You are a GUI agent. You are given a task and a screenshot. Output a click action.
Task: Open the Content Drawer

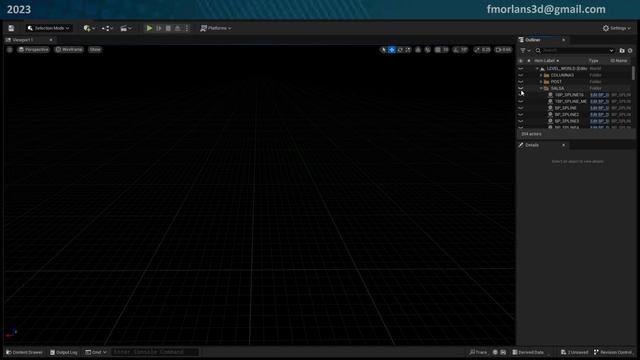pyautogui.click(x=24, y=352)
